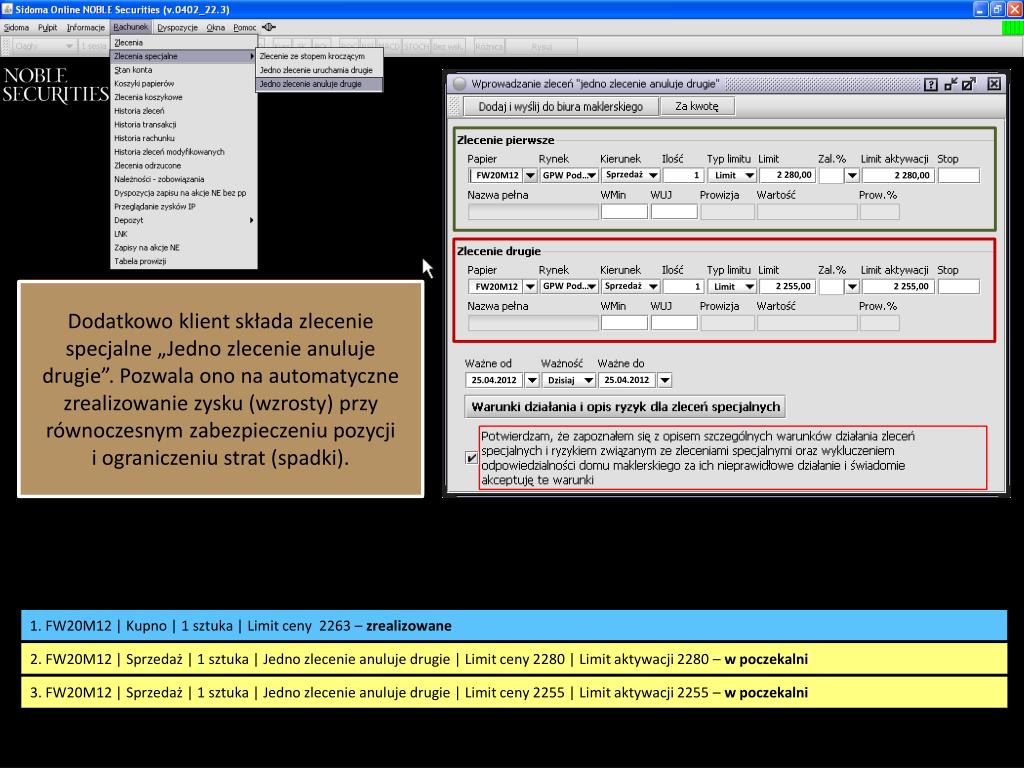This screenshot has height=768, width=1024.
Task: Click the Różnica toolbar button
Action: (x=489, y=46)
